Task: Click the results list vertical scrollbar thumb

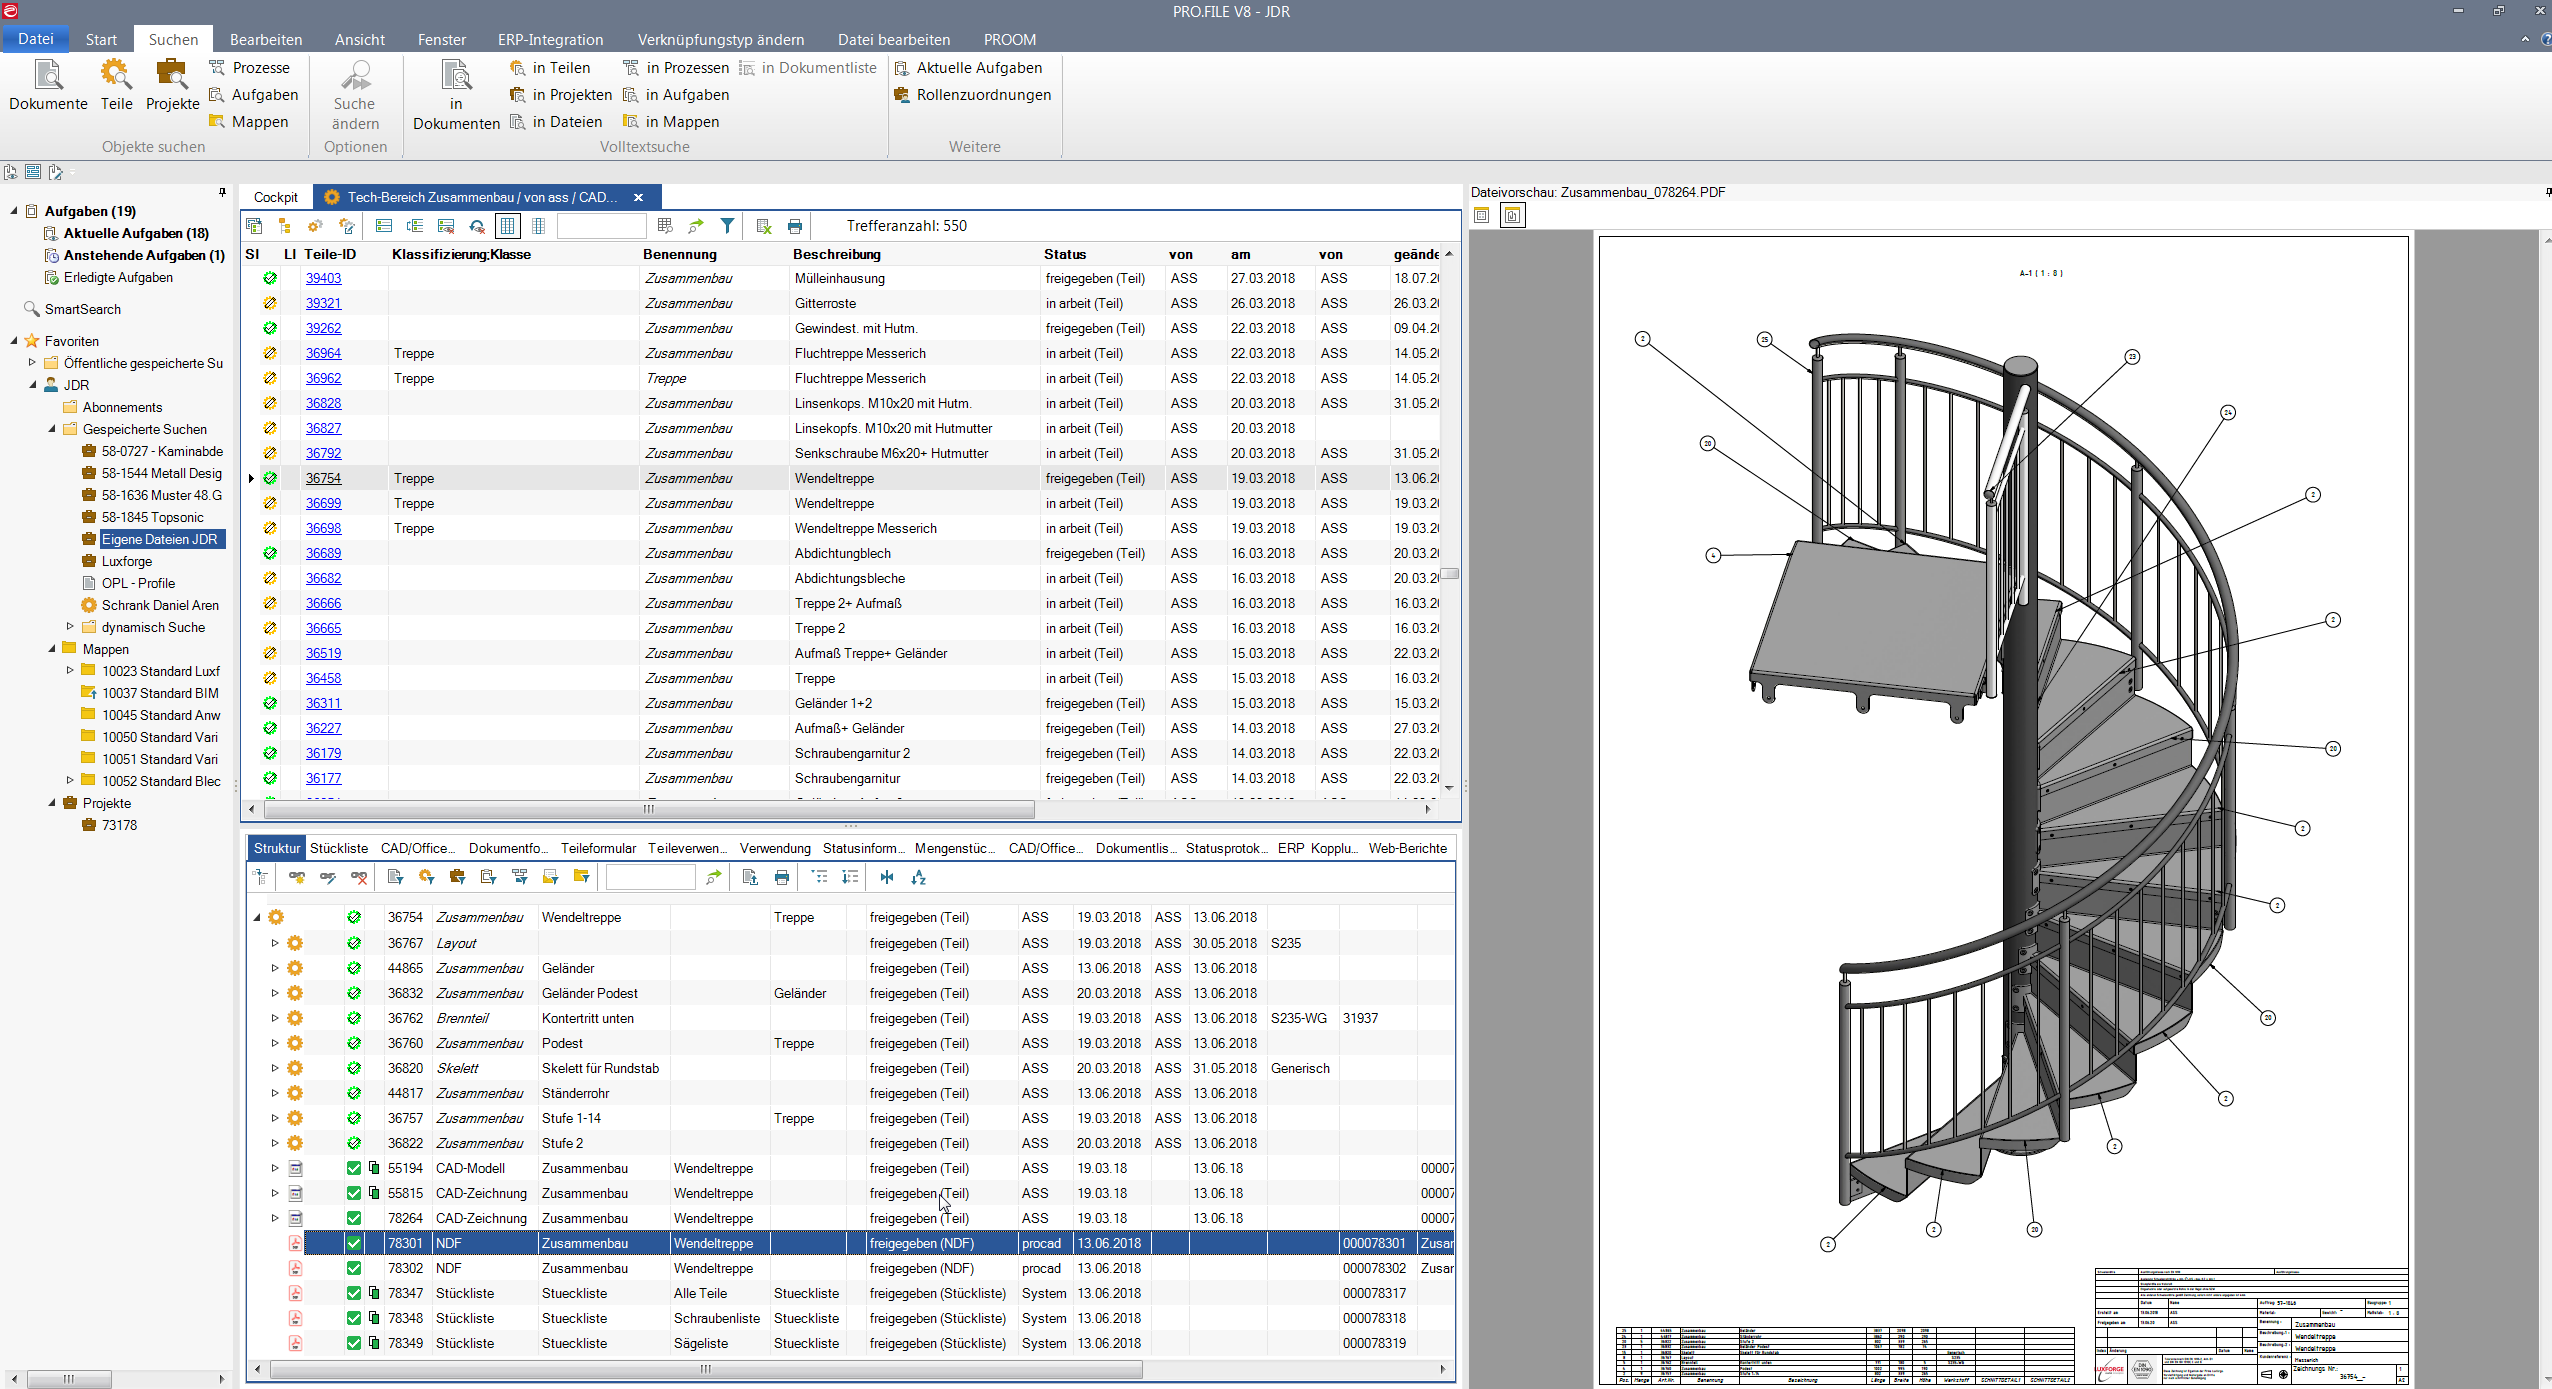Action: (x=1449, y=574)
